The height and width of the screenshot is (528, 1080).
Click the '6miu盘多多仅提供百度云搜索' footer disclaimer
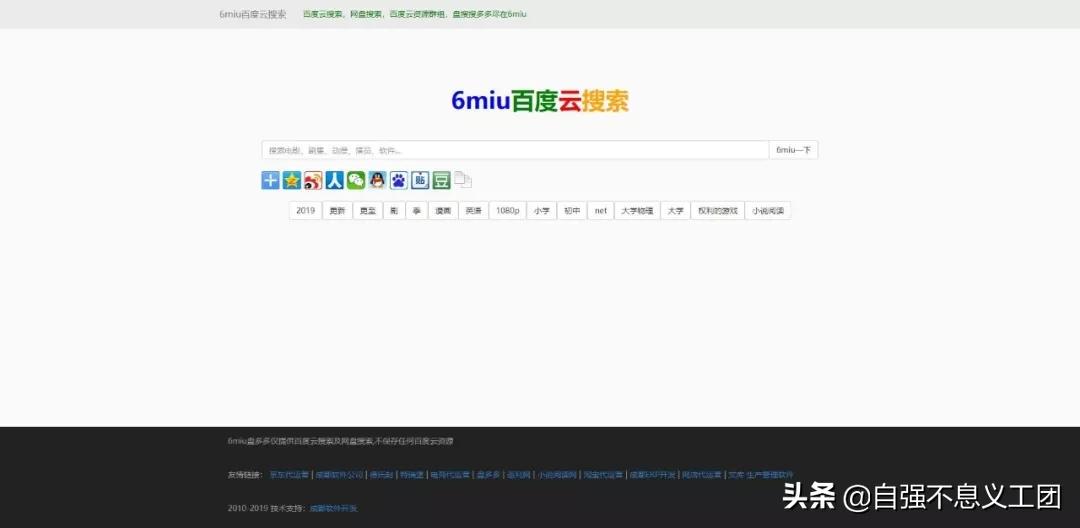coord(340,441)
